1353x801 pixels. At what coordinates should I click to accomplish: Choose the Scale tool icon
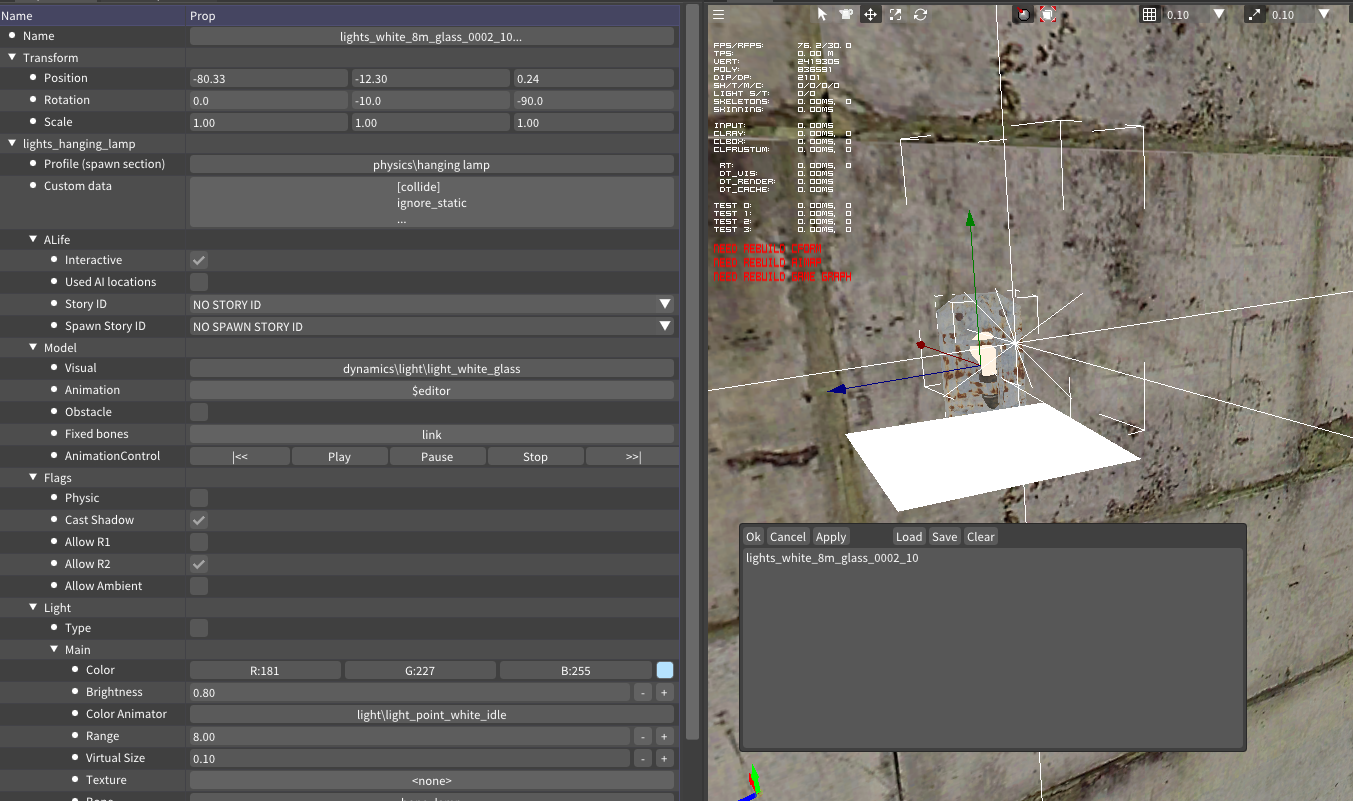(895, 14)
